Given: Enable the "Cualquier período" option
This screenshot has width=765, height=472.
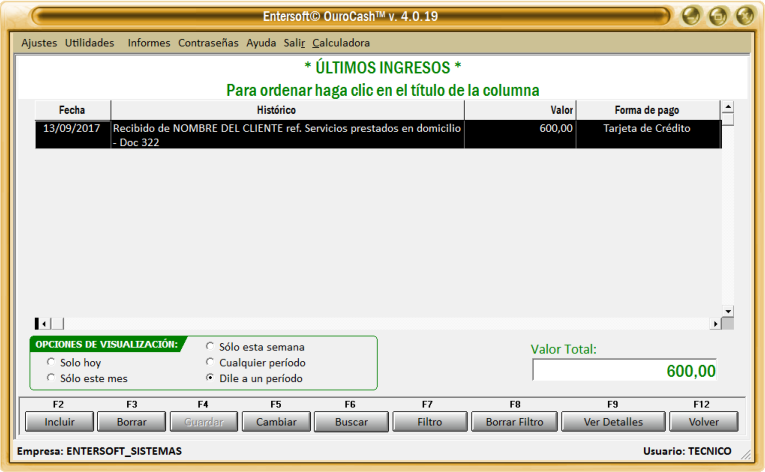Looking at the screenshot, I should click(210, 362).
